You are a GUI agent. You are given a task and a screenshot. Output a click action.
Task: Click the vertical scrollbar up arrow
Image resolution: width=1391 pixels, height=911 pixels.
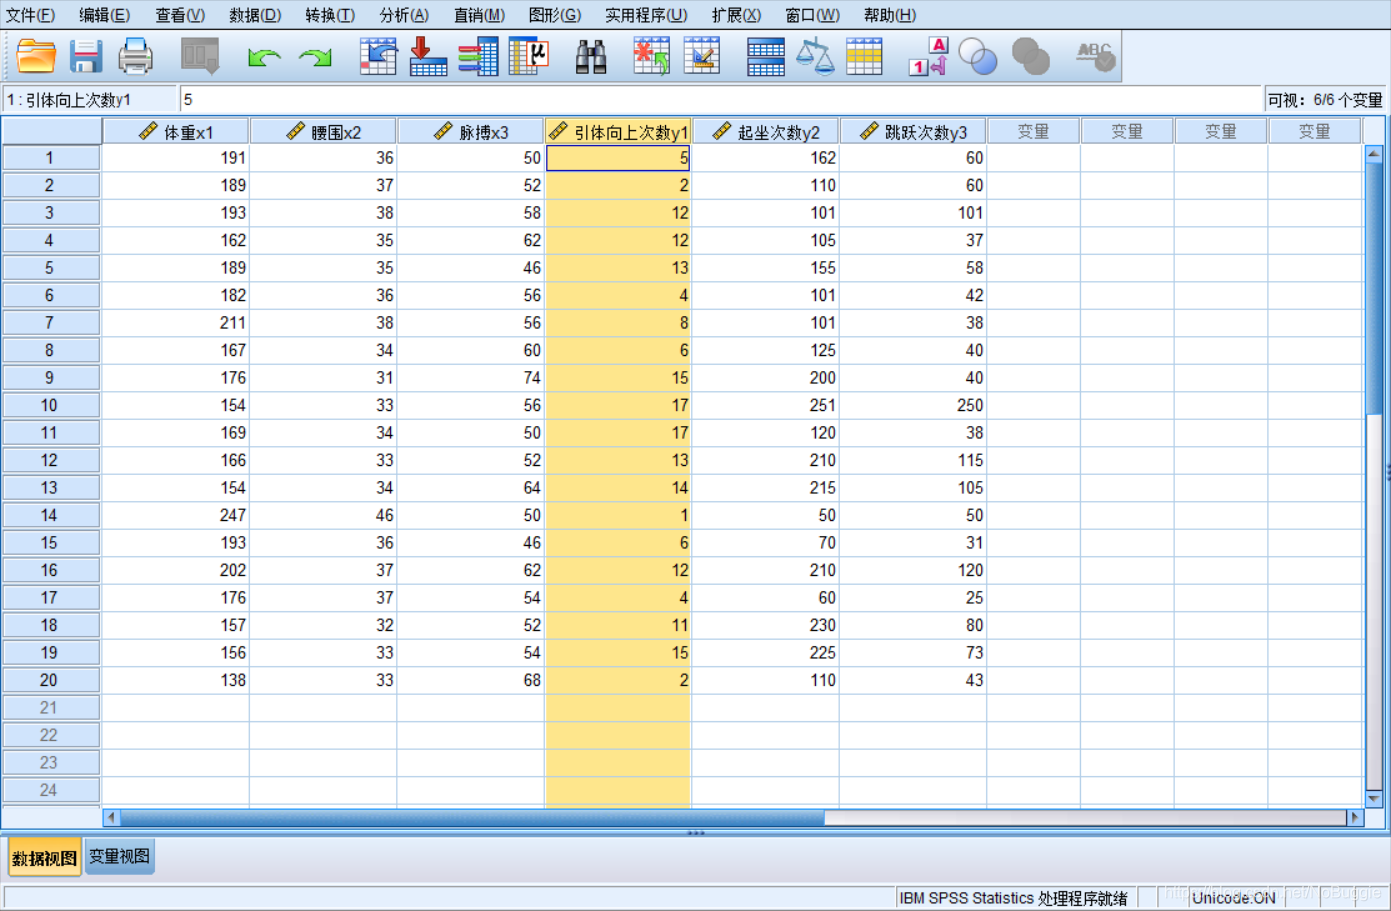(1374, 153)
